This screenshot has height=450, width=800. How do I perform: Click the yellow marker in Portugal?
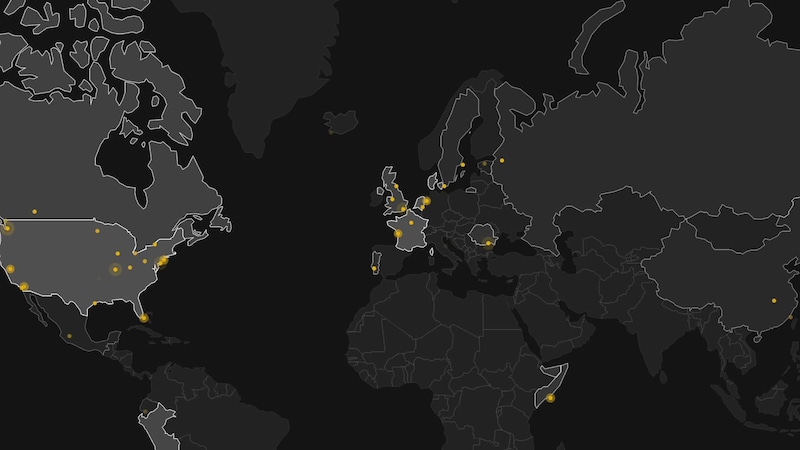tap(375, 268)
